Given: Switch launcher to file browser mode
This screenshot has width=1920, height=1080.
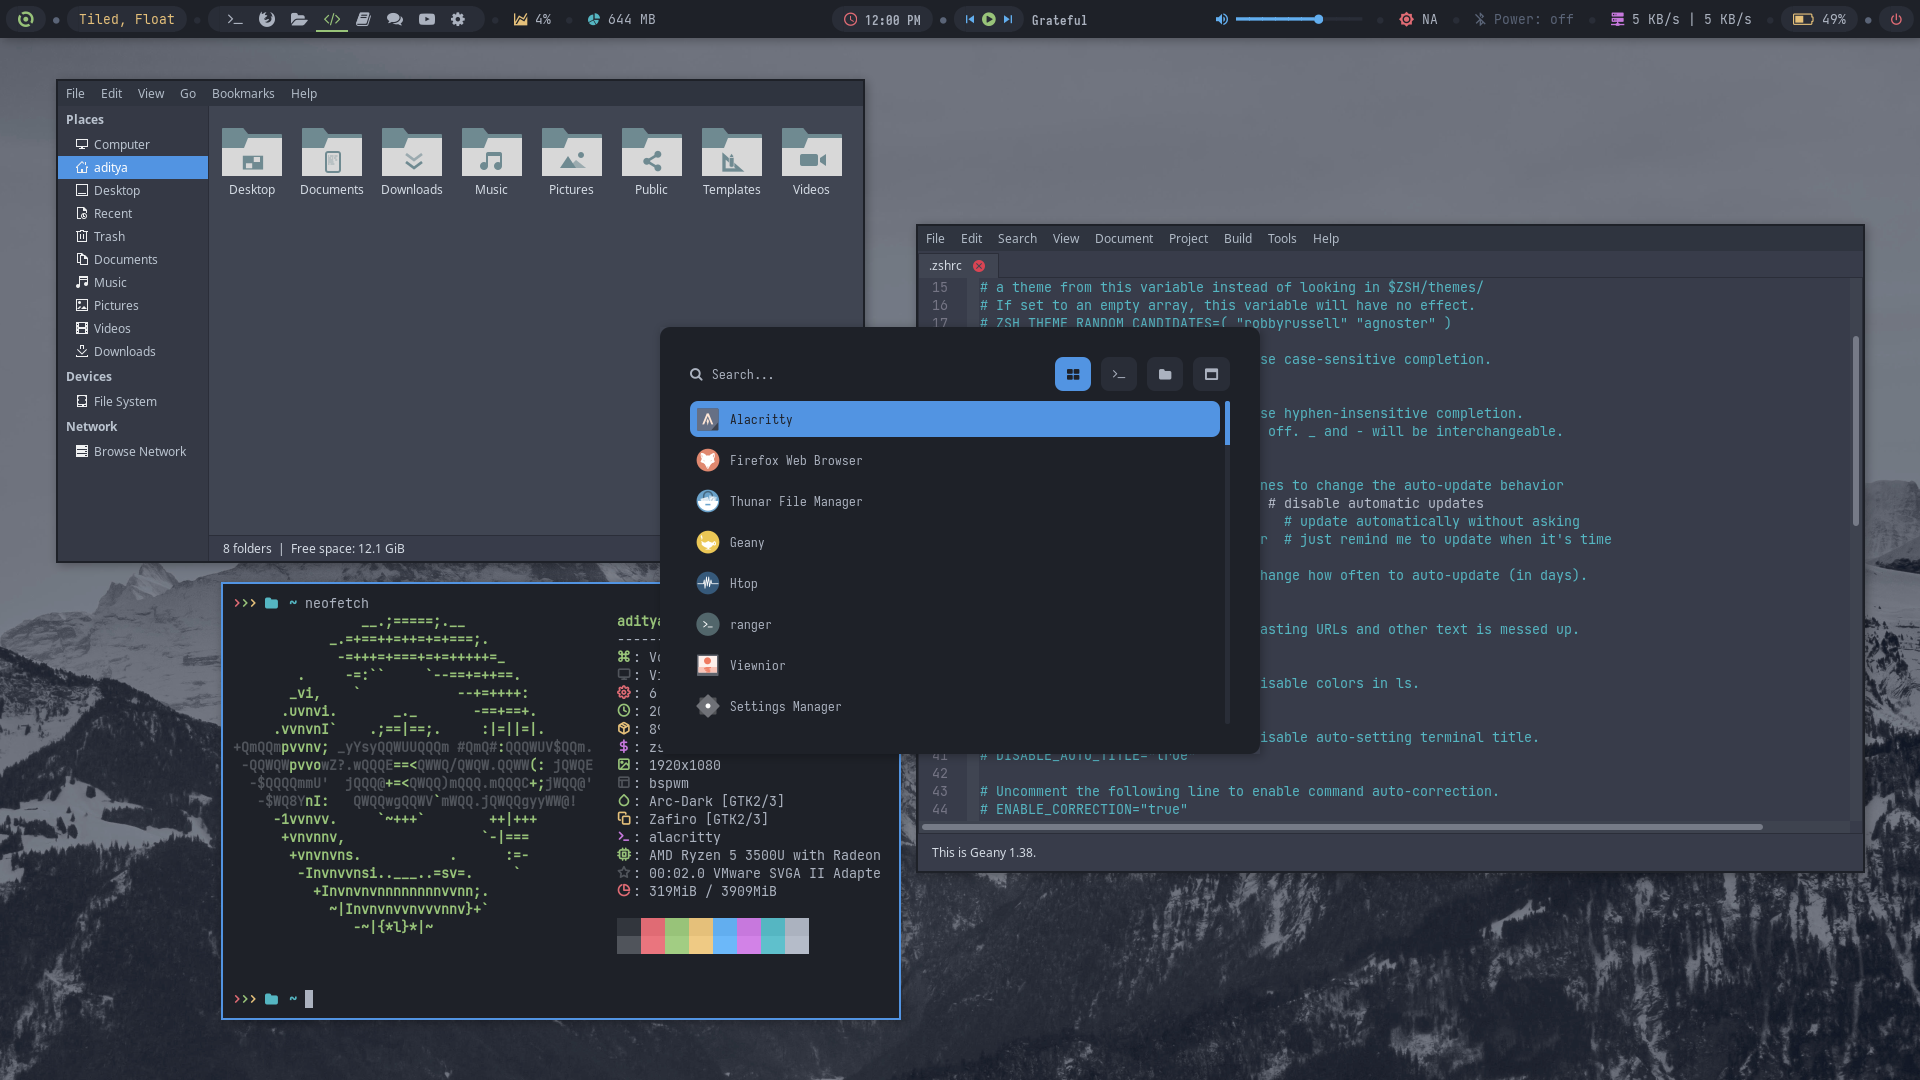Looking at the screenshot, I should click(1165, 374).
